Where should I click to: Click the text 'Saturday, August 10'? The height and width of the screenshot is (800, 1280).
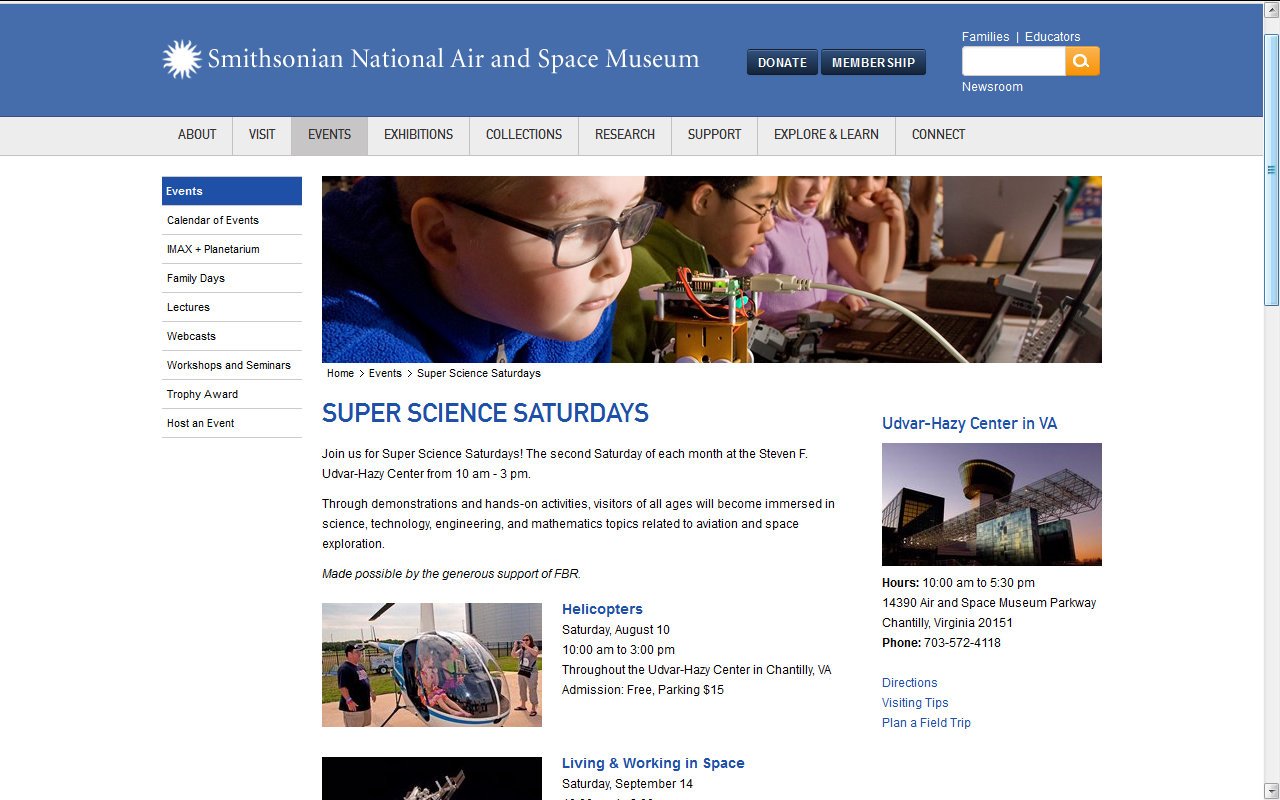pos(616,630)
